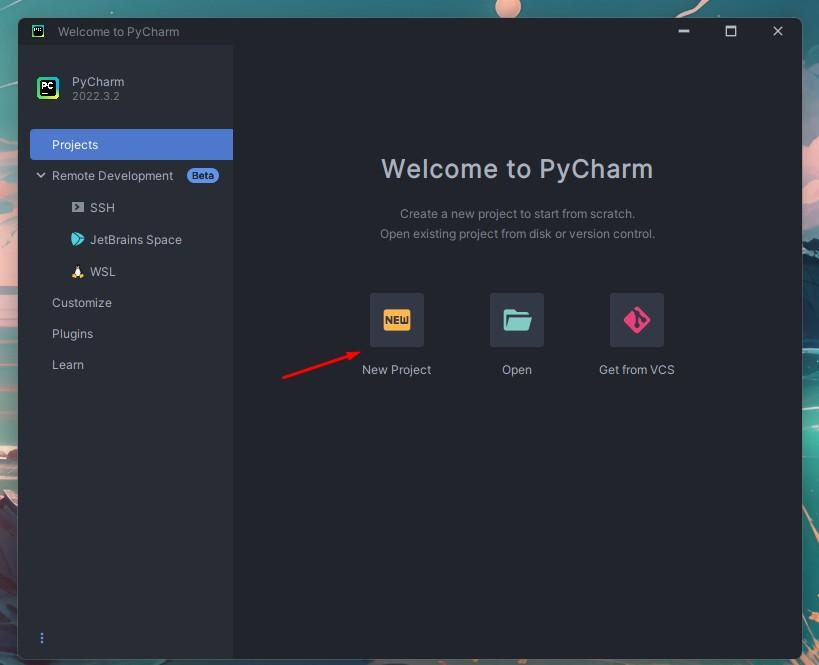The height and width of the screenshot is (665, 819).
Task: Close the Welcome to PyCharm window
Action: [x=778, y=31]
